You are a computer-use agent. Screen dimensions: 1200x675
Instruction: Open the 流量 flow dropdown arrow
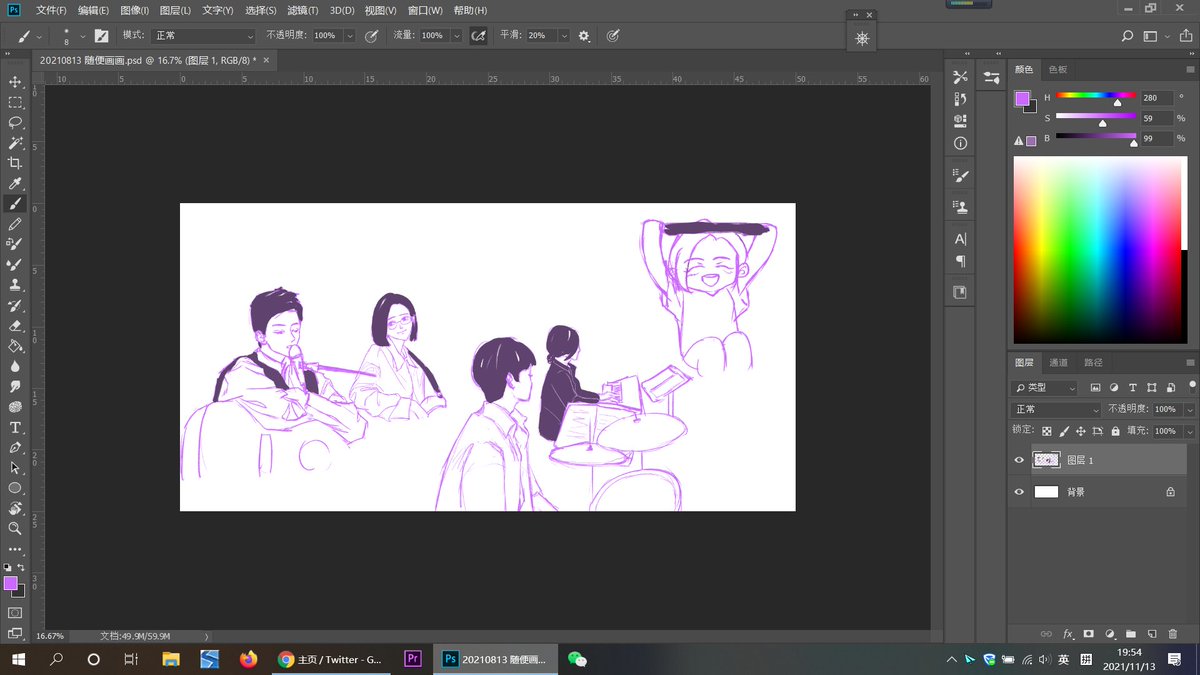(x=456, y=35)
